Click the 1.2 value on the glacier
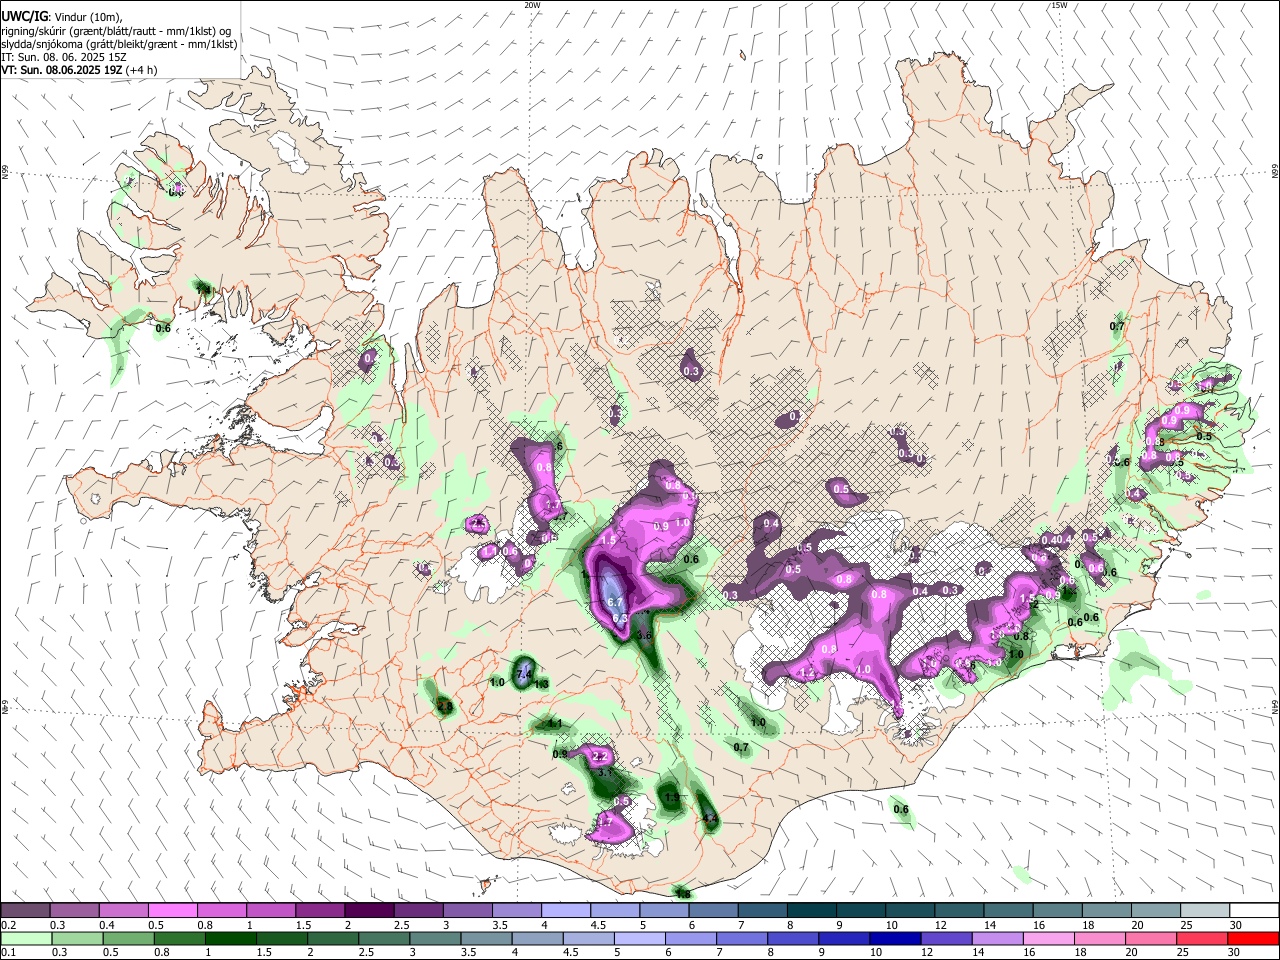This screenshot has height=960, width=1280. [807, 673]
